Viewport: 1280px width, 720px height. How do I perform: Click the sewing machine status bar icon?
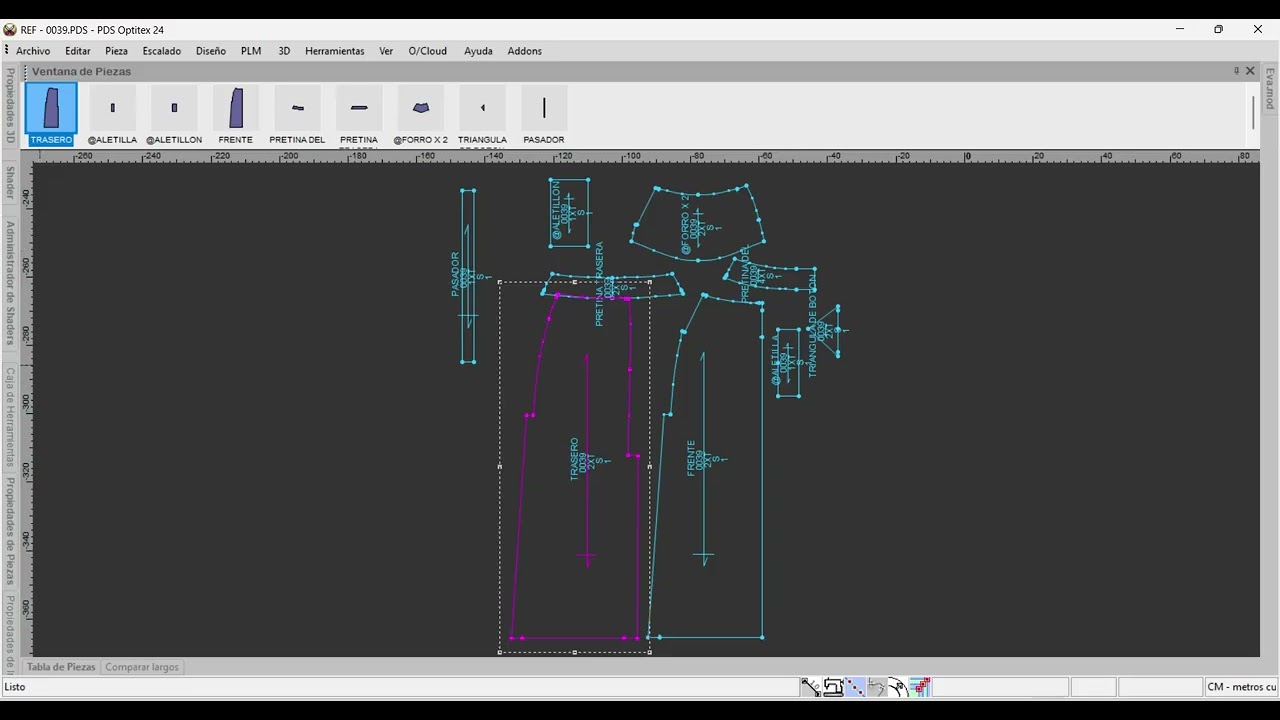coord(833,687)
